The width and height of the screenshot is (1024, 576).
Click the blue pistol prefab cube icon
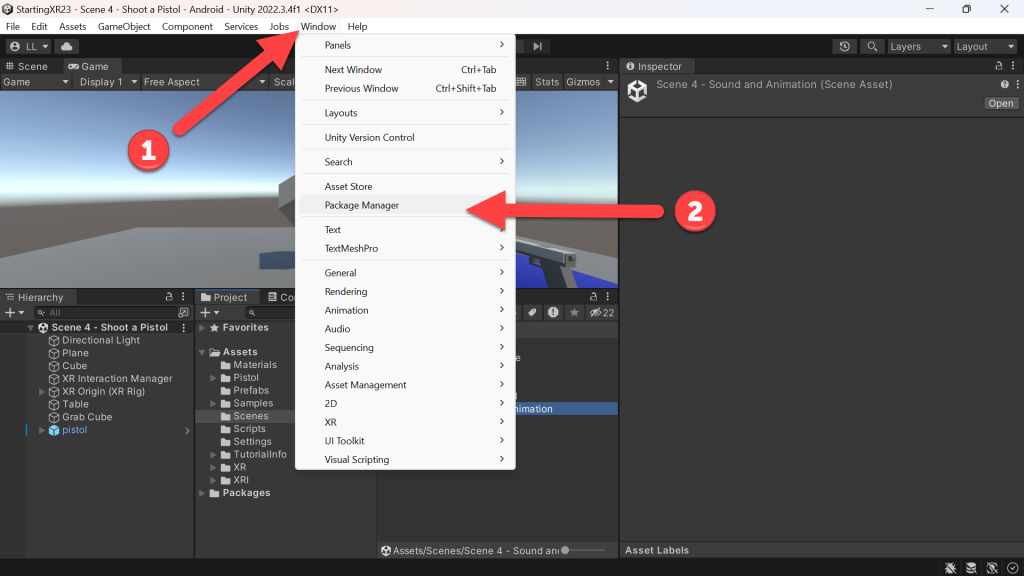(54, 430)
